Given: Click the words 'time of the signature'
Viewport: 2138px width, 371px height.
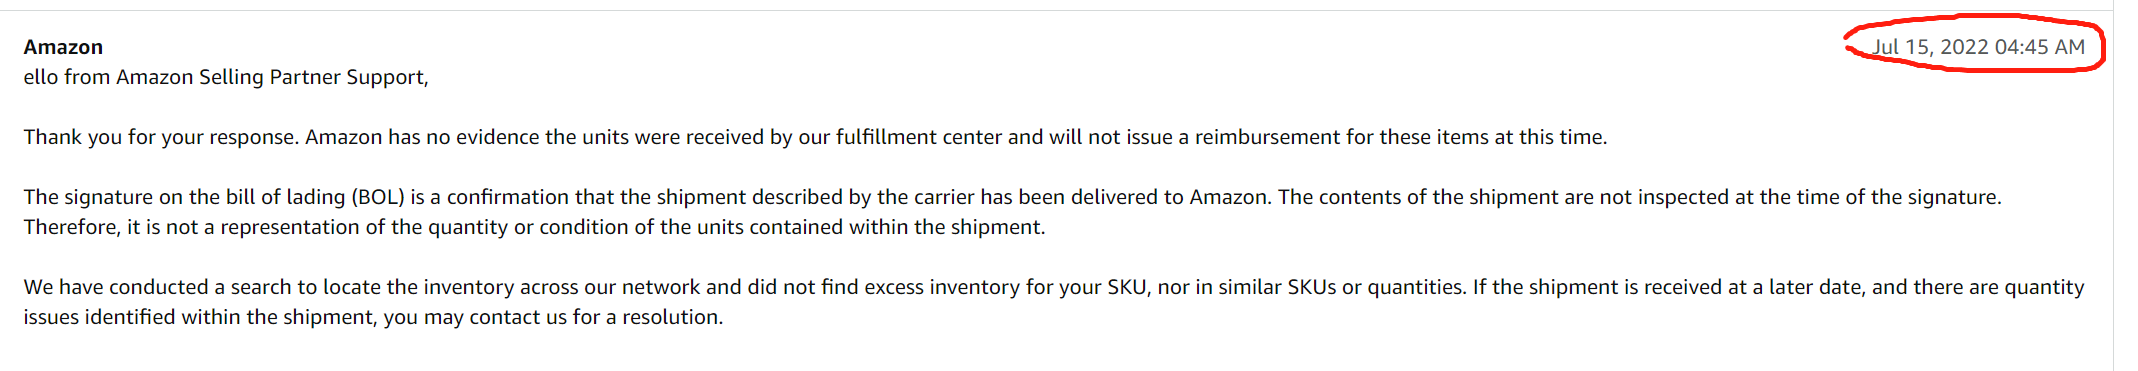Looking at the screenshot, I should [x=1899, y=197].
